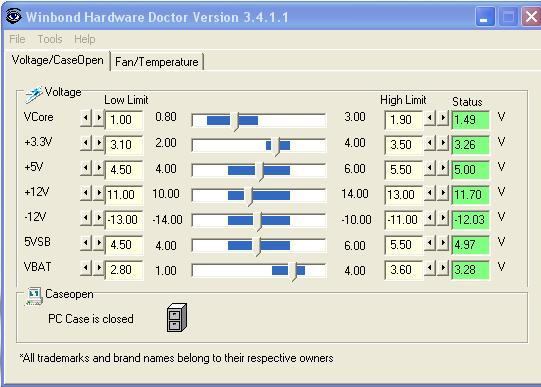
Task: Increase the -12V low limit
Action: (99, 219)
